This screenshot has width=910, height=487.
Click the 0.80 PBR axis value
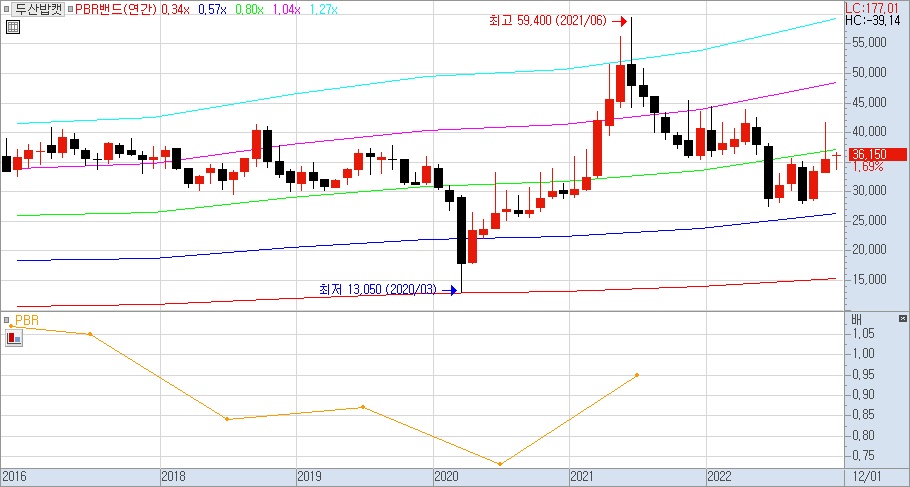pos(864,435)
